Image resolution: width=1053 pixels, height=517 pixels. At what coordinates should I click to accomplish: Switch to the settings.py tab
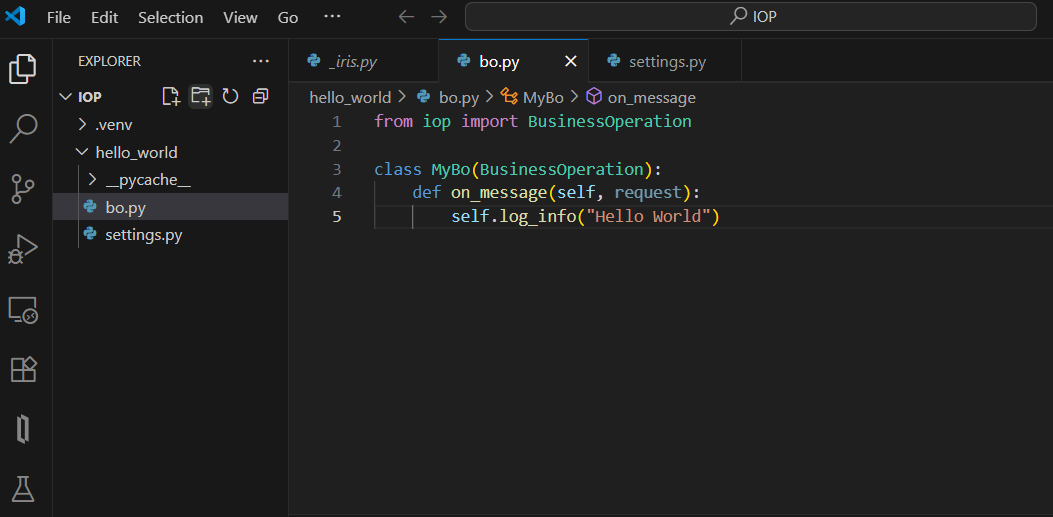[x=666, y=62]
